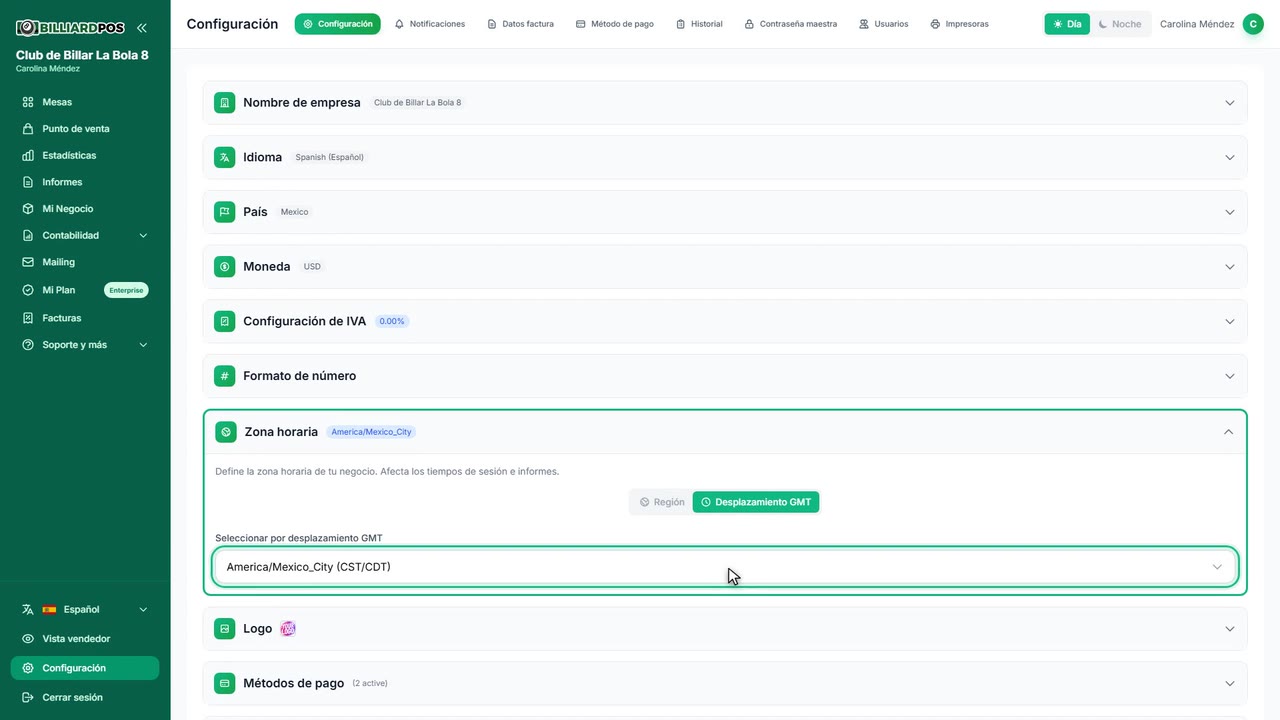1280x720 pixels.
Task: Select the Región timezone mode
Action: [662, 502]
